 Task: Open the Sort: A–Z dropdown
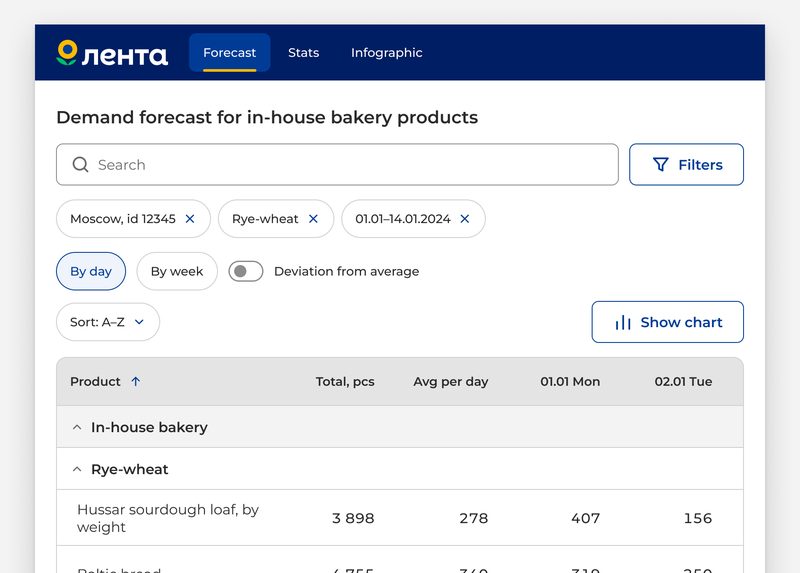click(x=108, y=322)
